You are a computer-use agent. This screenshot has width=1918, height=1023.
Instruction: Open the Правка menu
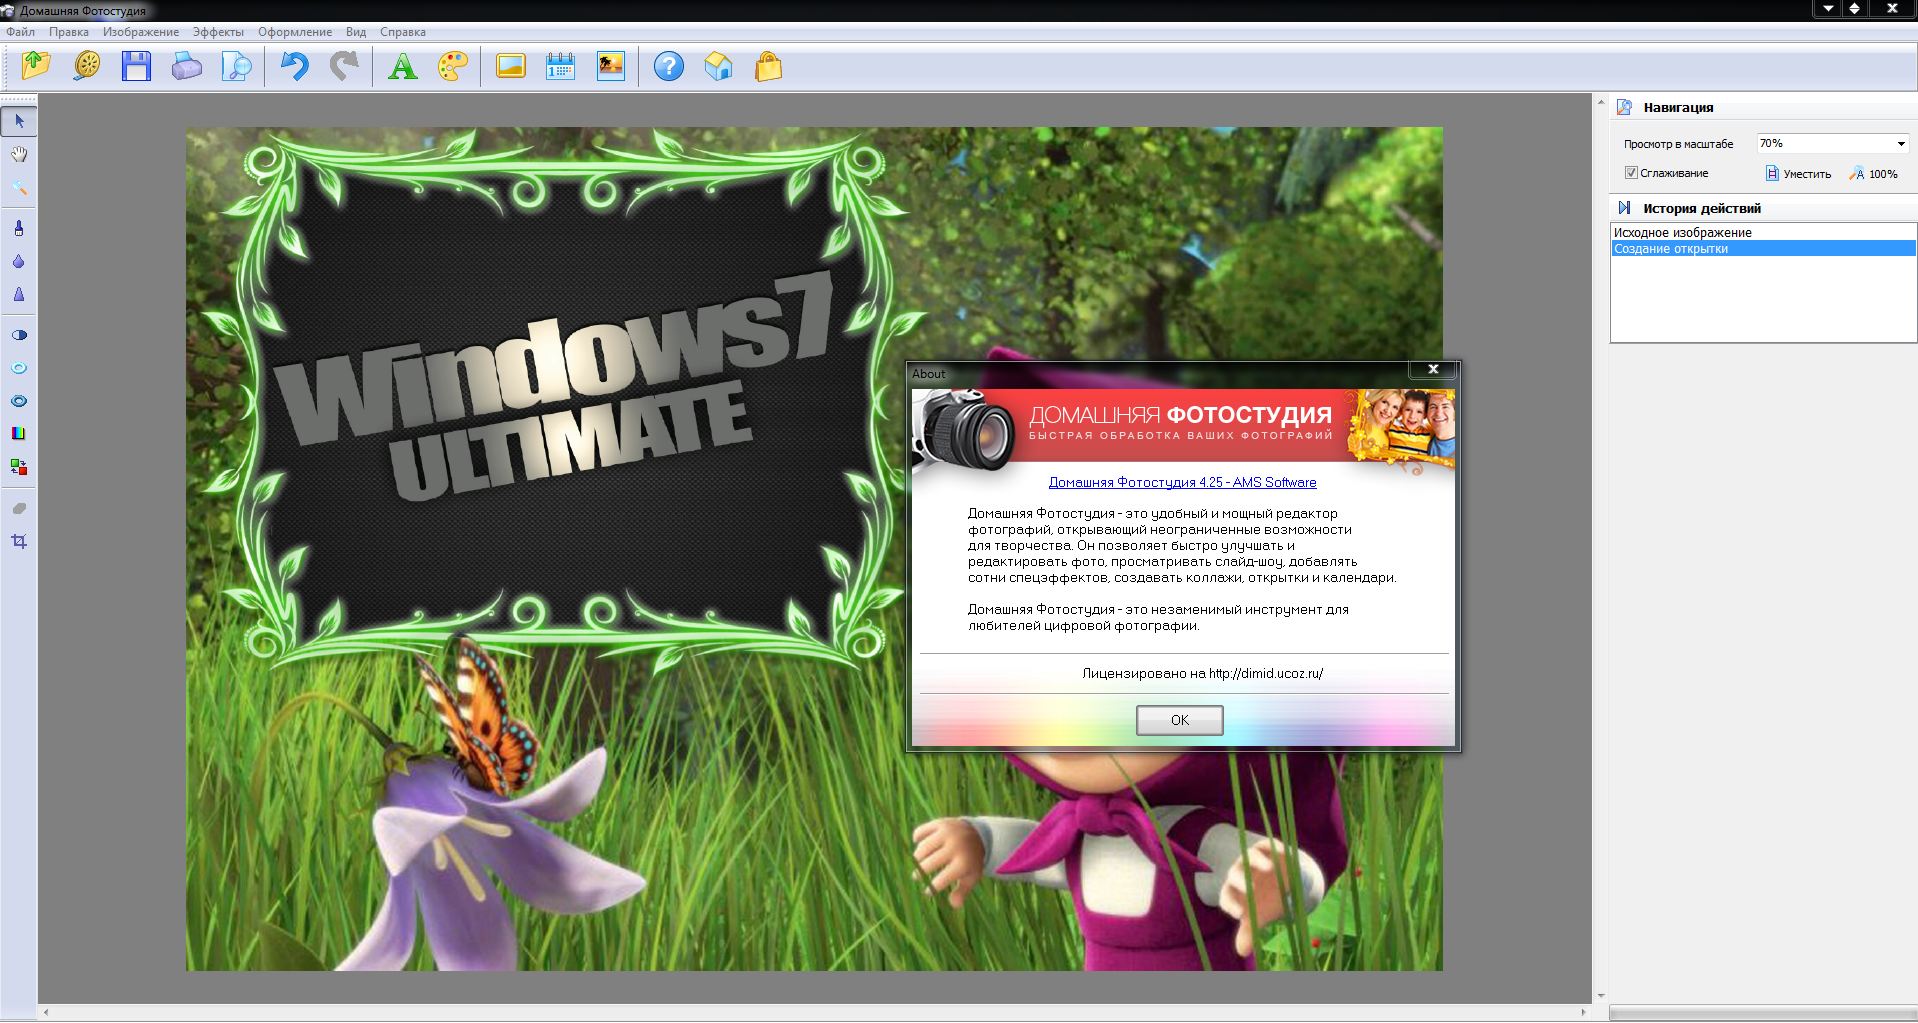click(x=69, y=32)
